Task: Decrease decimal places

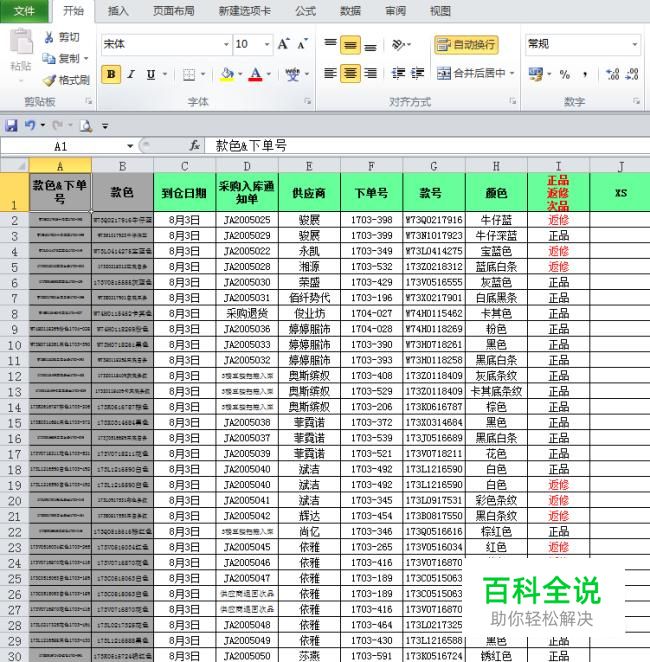Action: [632, 74]
